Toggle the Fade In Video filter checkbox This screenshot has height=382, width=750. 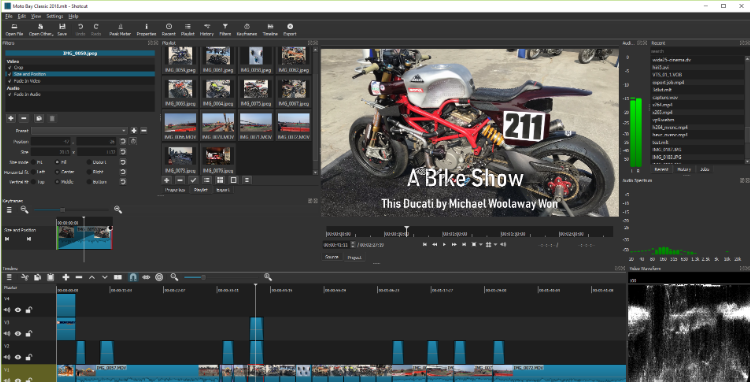pyautogui.click(x=10, y=81)
